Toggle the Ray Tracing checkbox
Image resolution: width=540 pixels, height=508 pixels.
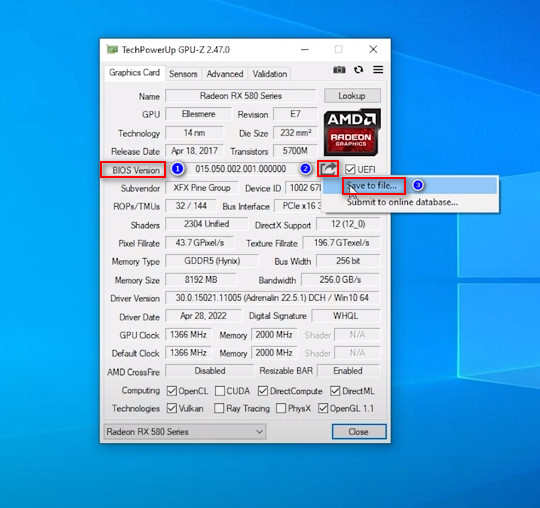pyautogui.click(x=219, y=408)
